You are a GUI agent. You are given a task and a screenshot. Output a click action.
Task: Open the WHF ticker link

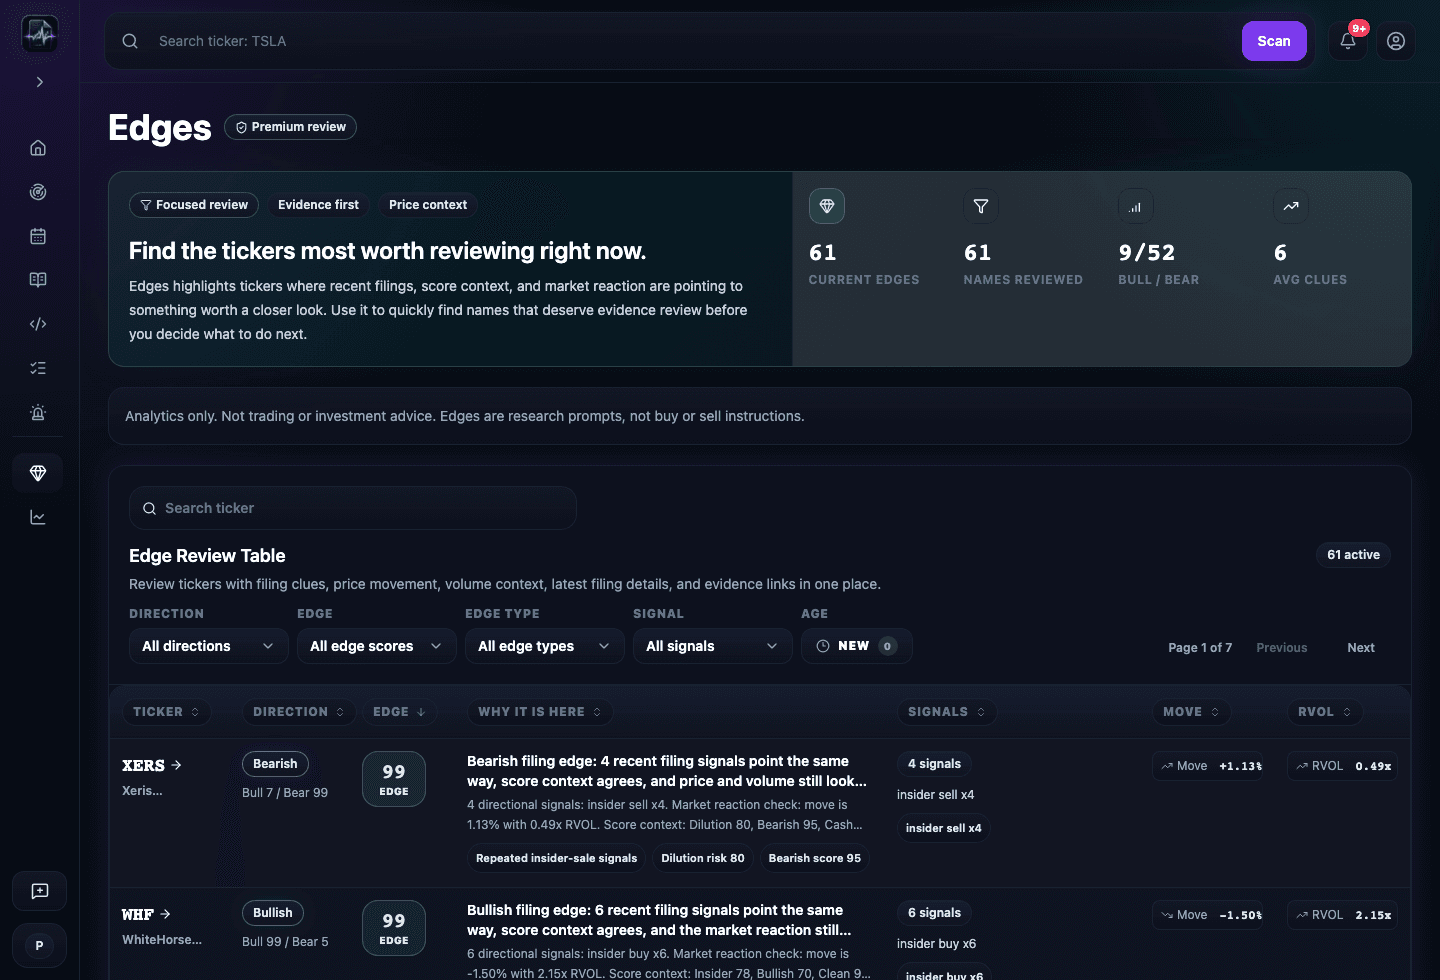pyautogui.click(x=146, y=914)
